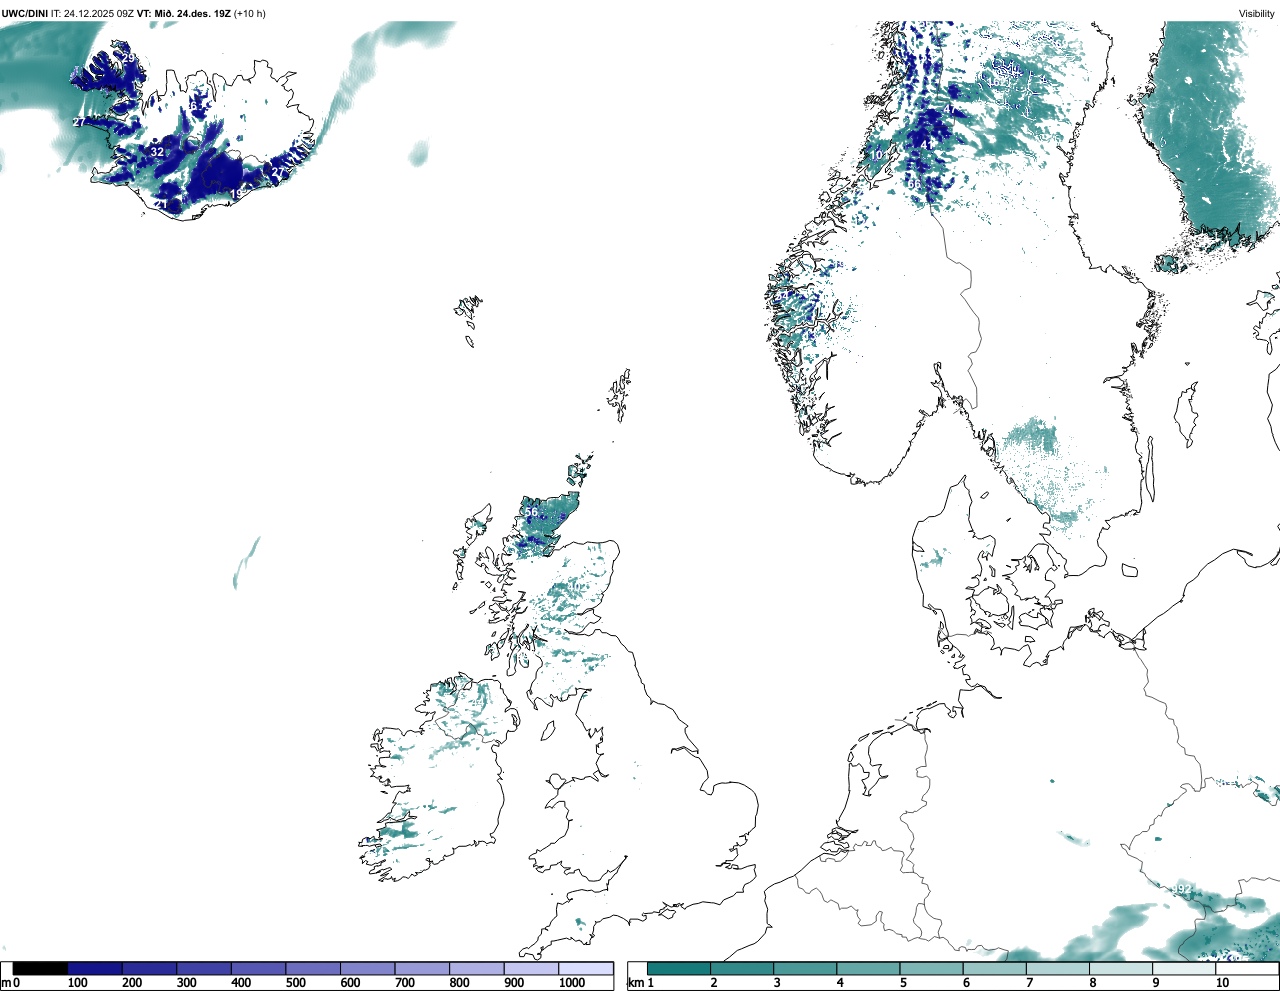Click the '47' value over Scandinavia

[950, 109]
